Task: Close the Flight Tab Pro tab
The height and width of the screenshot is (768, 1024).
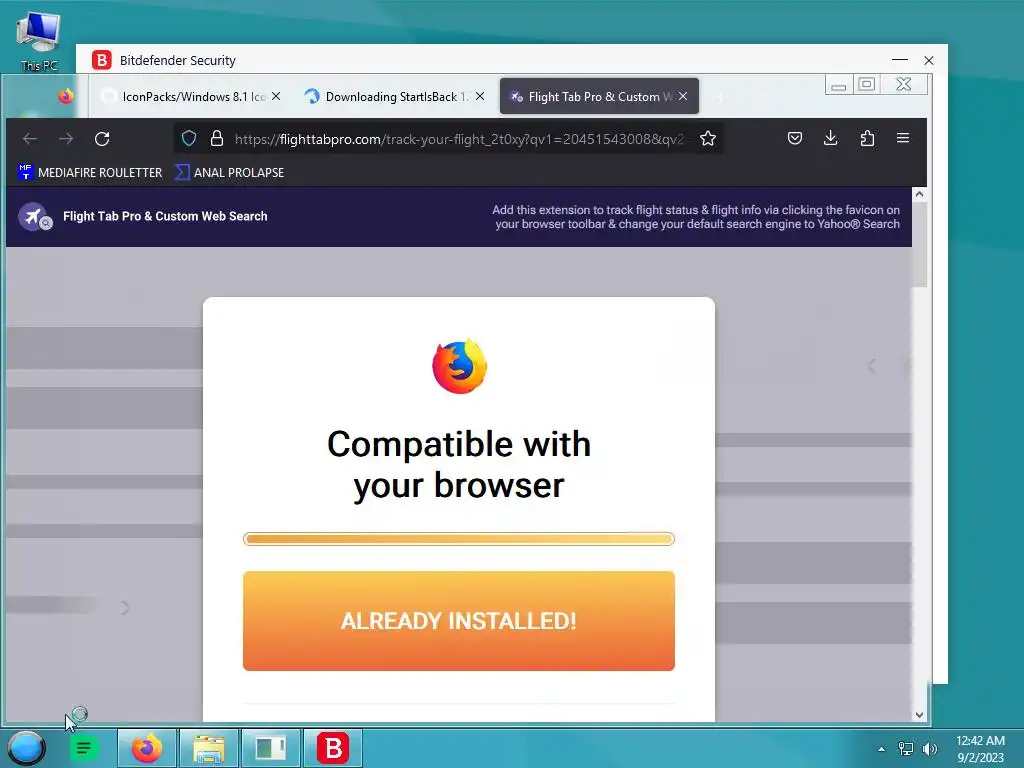Action: 683,96
